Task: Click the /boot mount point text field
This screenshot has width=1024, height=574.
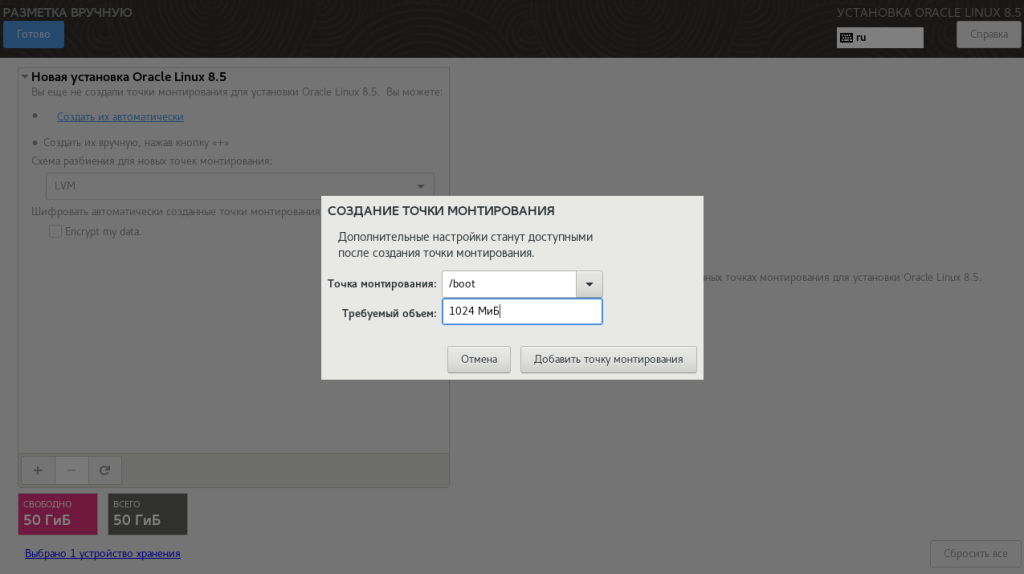Action: pyautogui.click(x=509, y=284)
